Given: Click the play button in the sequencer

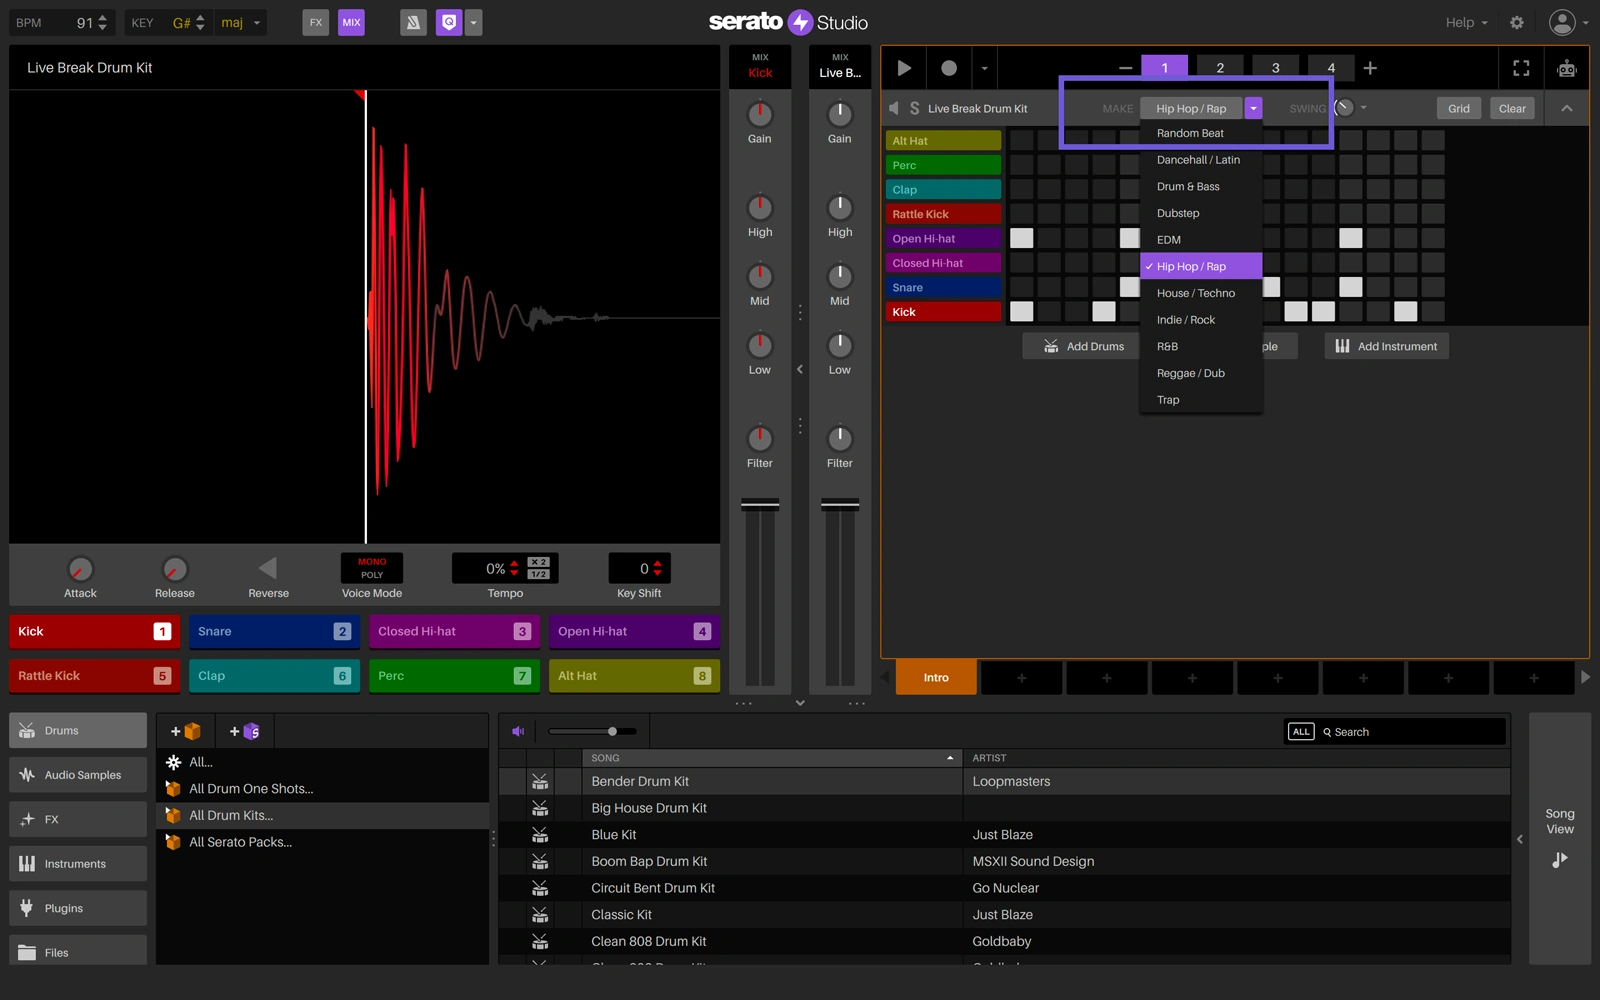Looking at the screenshot, I should [x=904, y=68].
